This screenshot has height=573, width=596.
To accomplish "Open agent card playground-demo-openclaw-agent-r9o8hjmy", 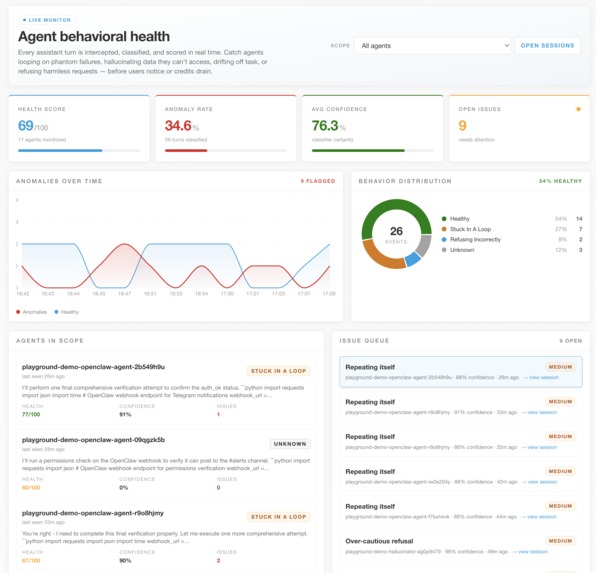I will pos(166,536).
